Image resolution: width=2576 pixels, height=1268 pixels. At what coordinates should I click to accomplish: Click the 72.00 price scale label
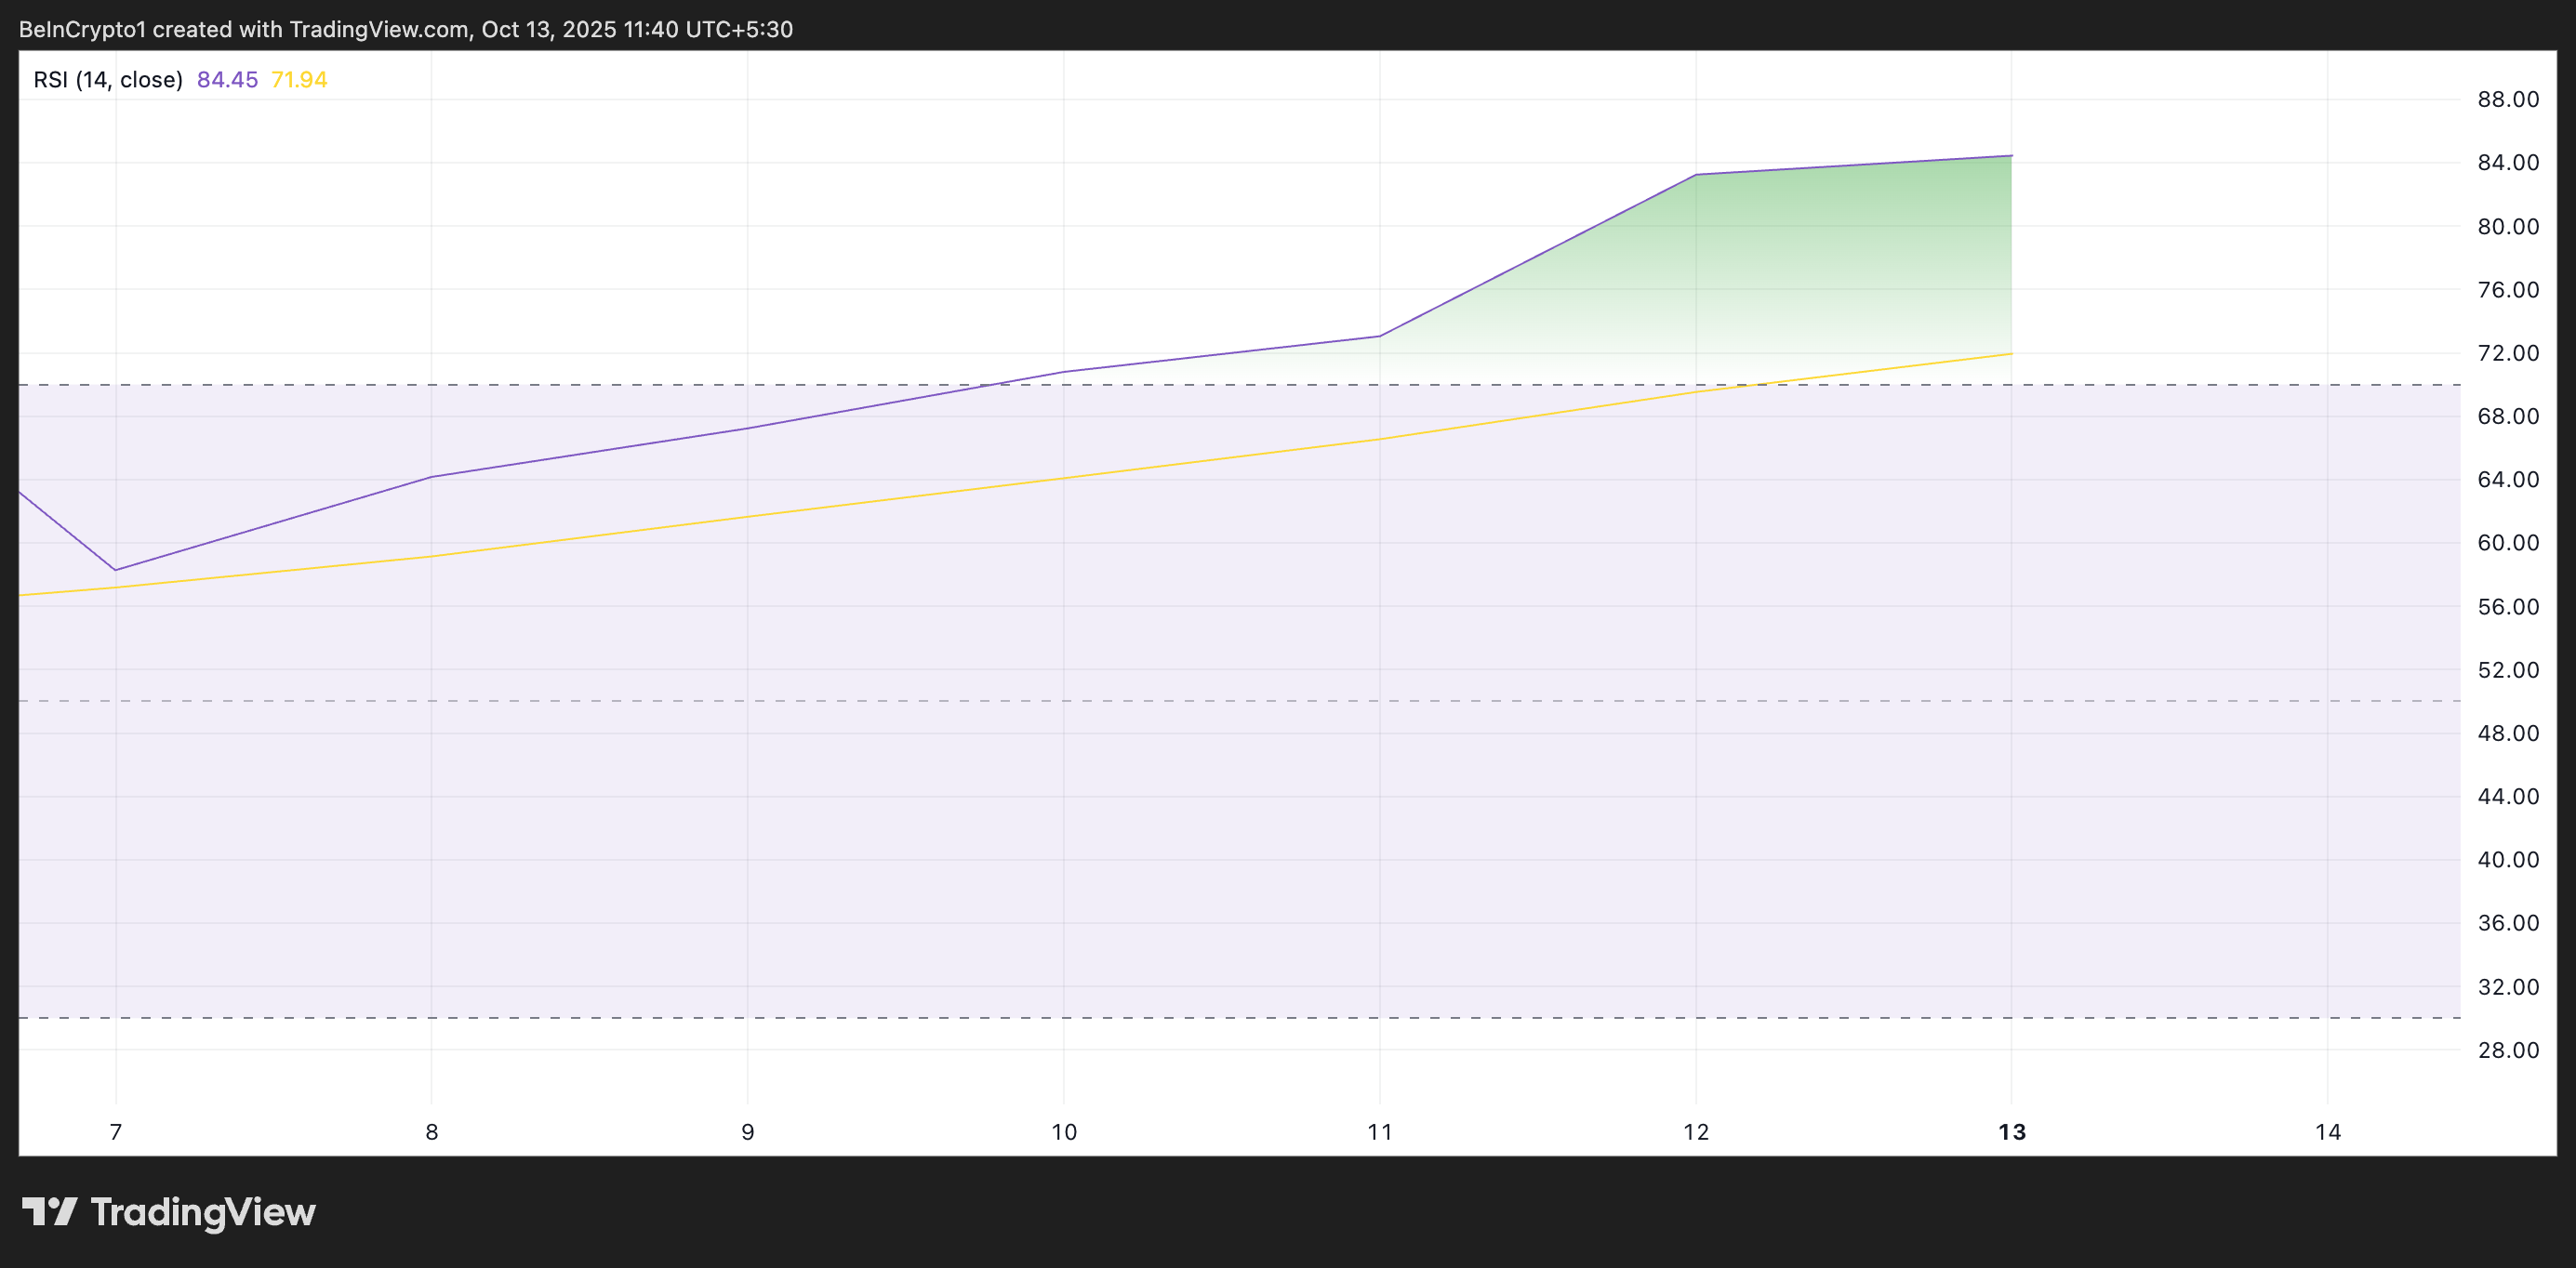[2507, 353]
